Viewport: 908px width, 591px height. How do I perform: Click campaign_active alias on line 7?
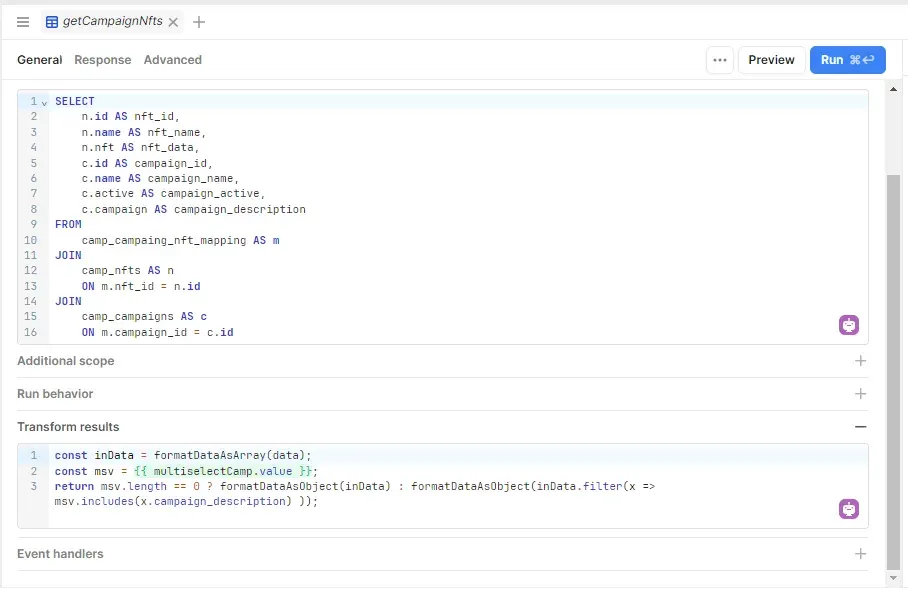pyautogui.click(x=210, y=193)
